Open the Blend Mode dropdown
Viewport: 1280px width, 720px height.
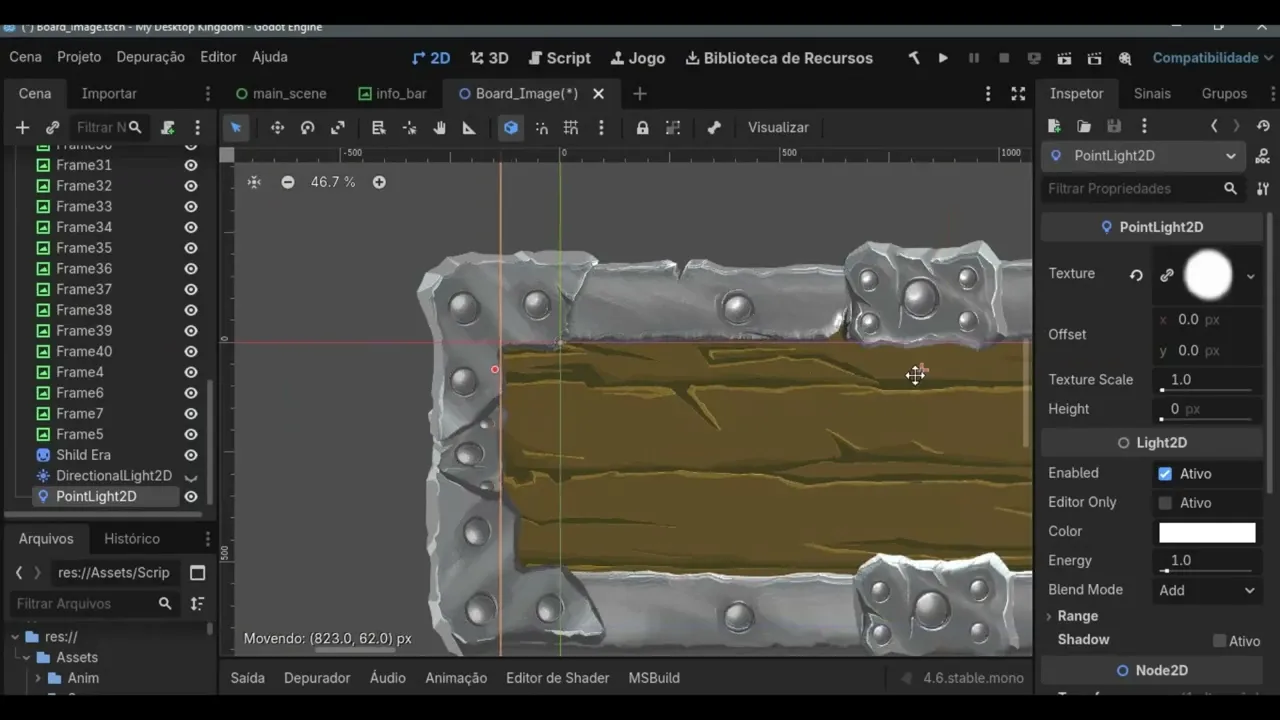[1206, 590]
